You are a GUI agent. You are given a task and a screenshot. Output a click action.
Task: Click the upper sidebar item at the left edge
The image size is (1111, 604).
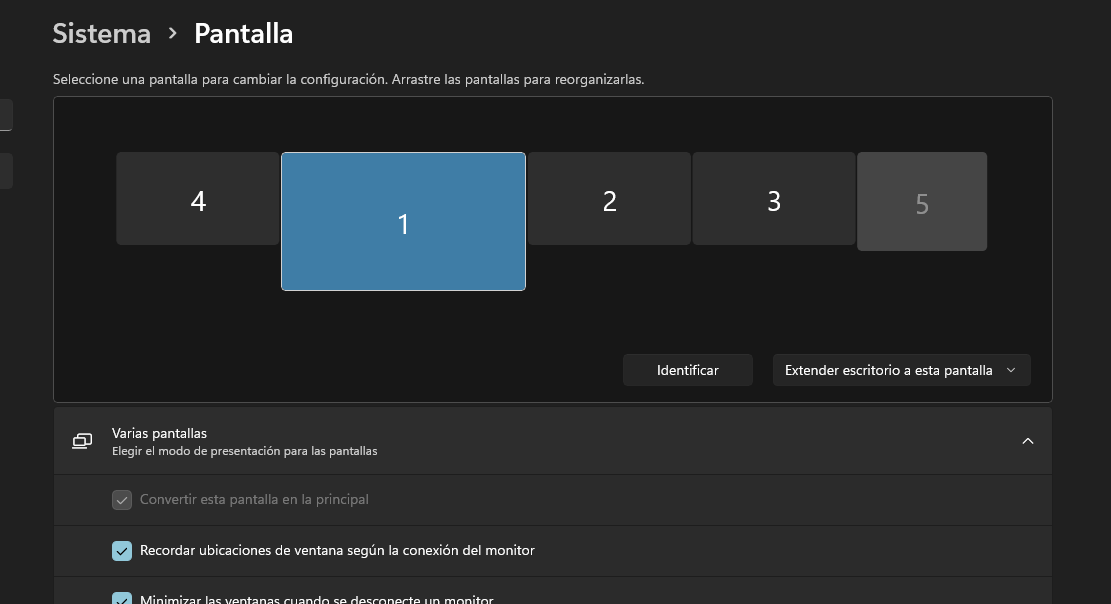click(x=5, y=114)
